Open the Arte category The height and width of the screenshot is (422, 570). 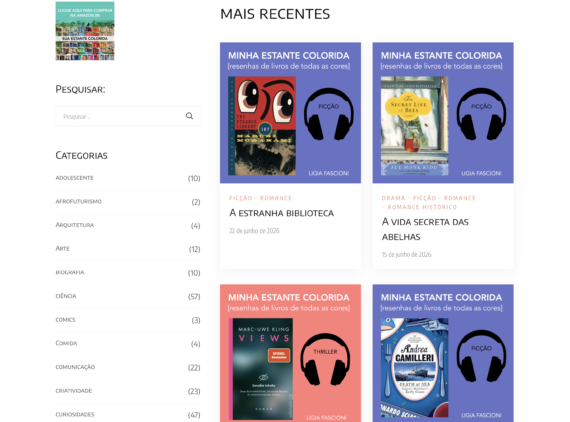click(63, 249)
